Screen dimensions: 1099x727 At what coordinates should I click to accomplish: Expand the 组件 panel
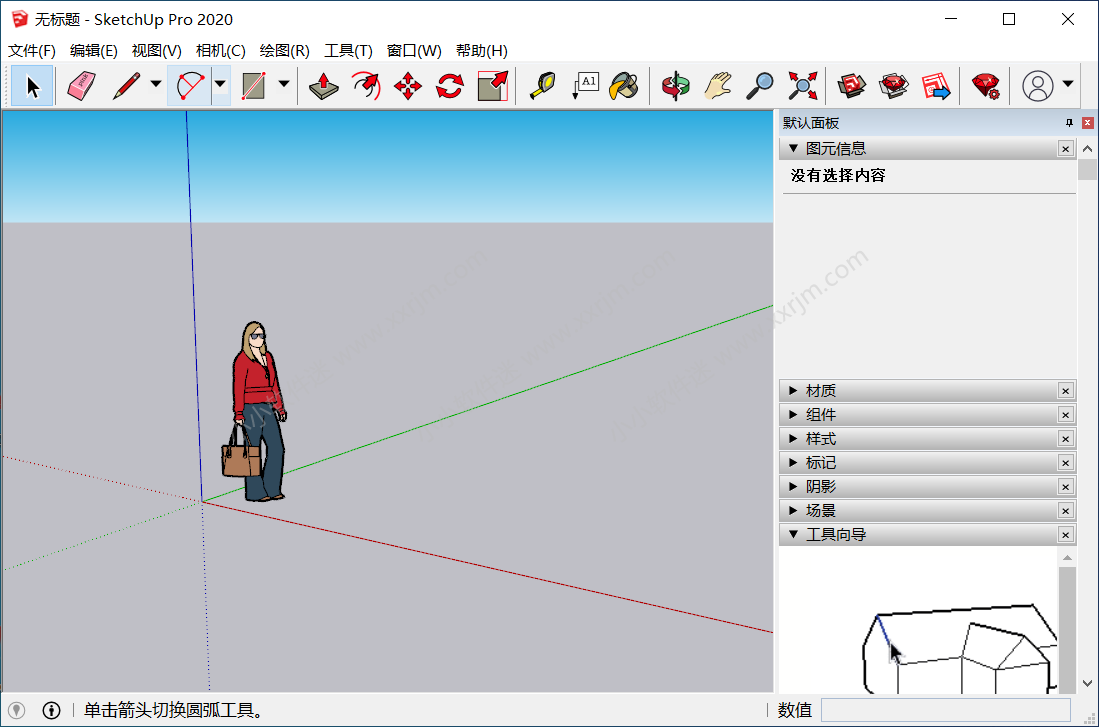[793, 414]
